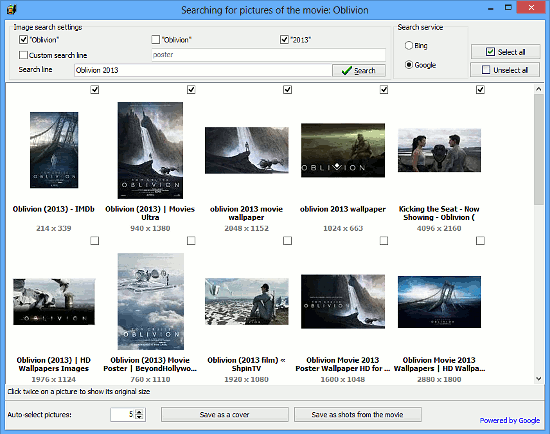Click the Search line field with Oblivion 2013

[x=203, y=70]
